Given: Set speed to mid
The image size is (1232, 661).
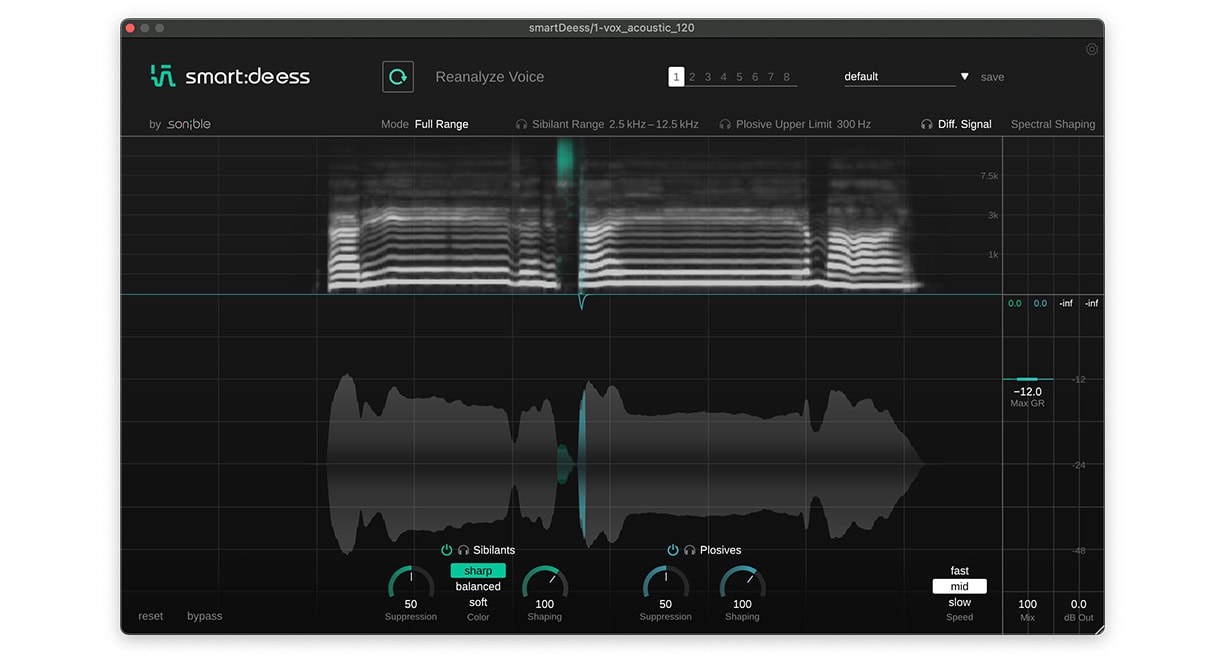Looking at the screenshot, I should (x=960, y=587).
